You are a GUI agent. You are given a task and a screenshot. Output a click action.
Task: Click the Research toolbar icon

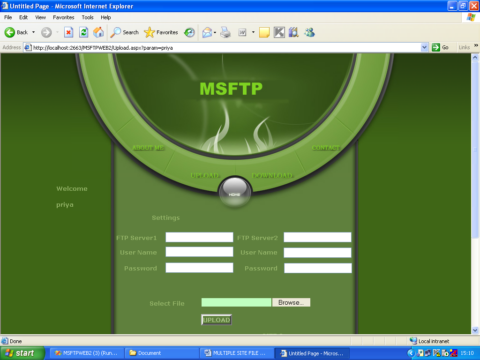click(294, 32)
